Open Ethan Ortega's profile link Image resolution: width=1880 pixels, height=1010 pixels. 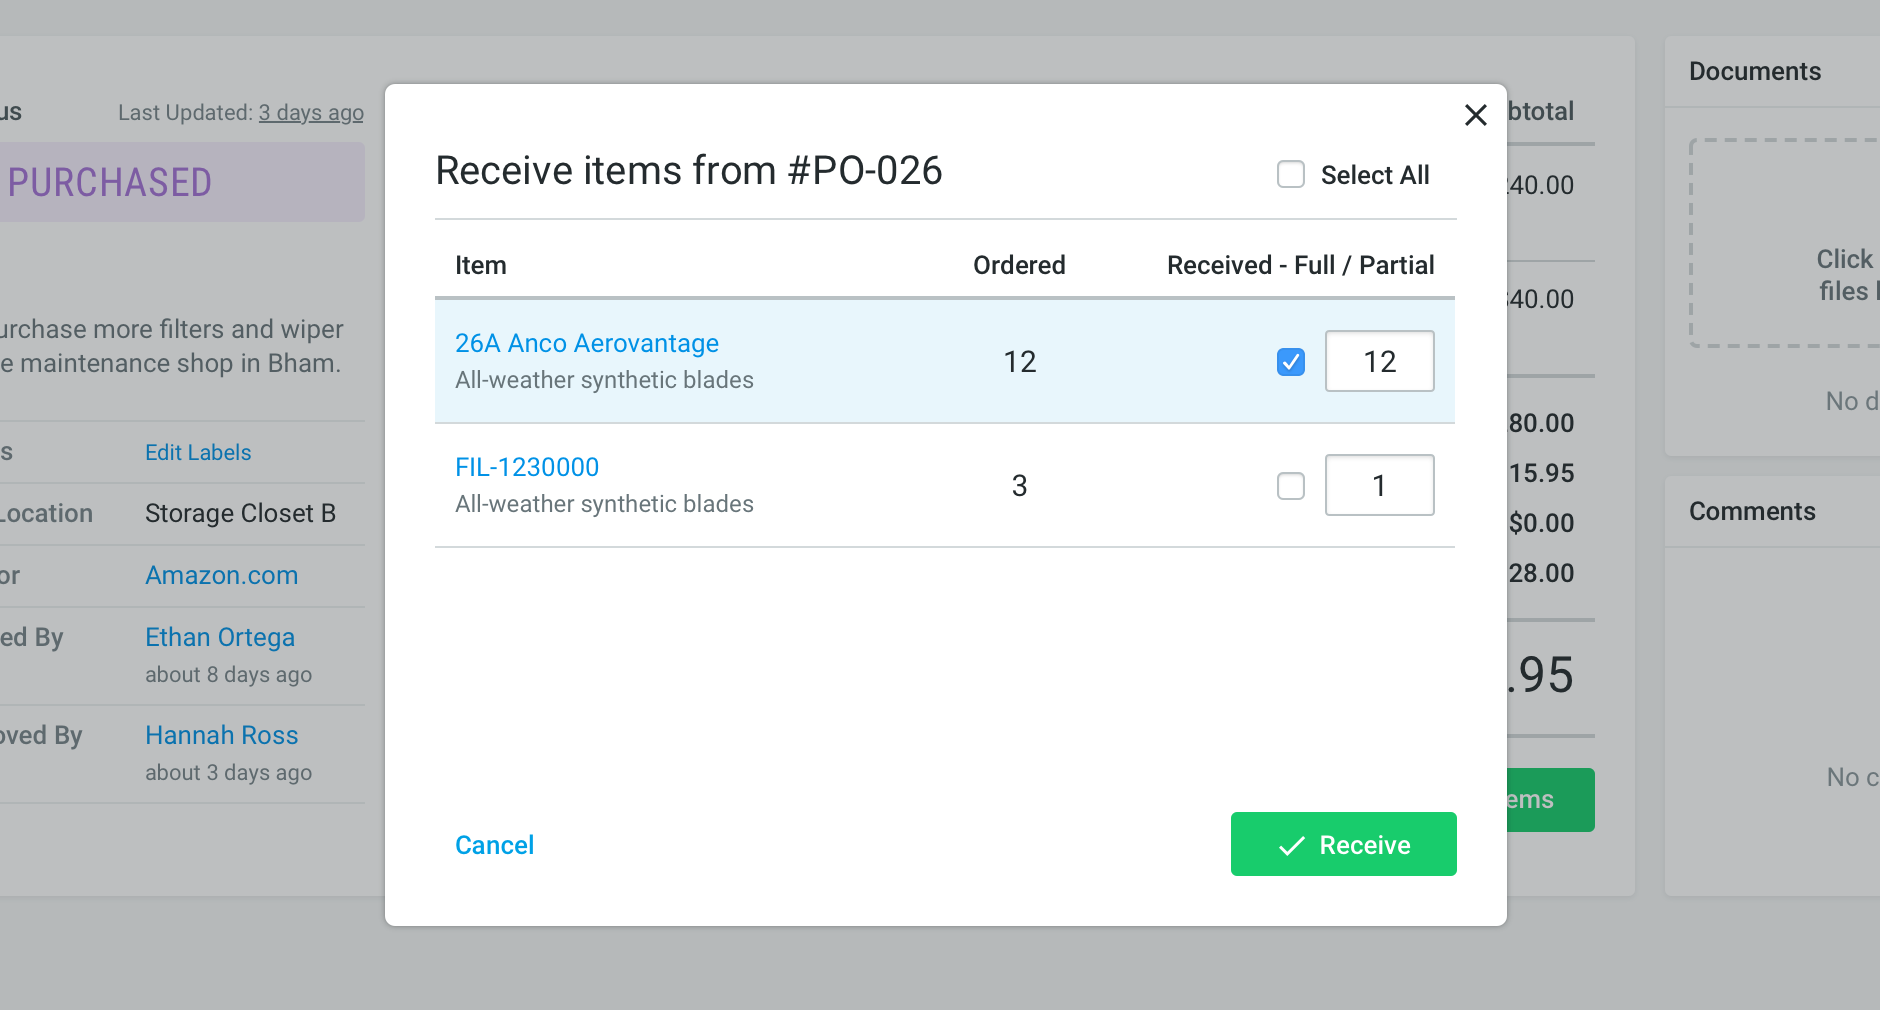coord(220,637)
